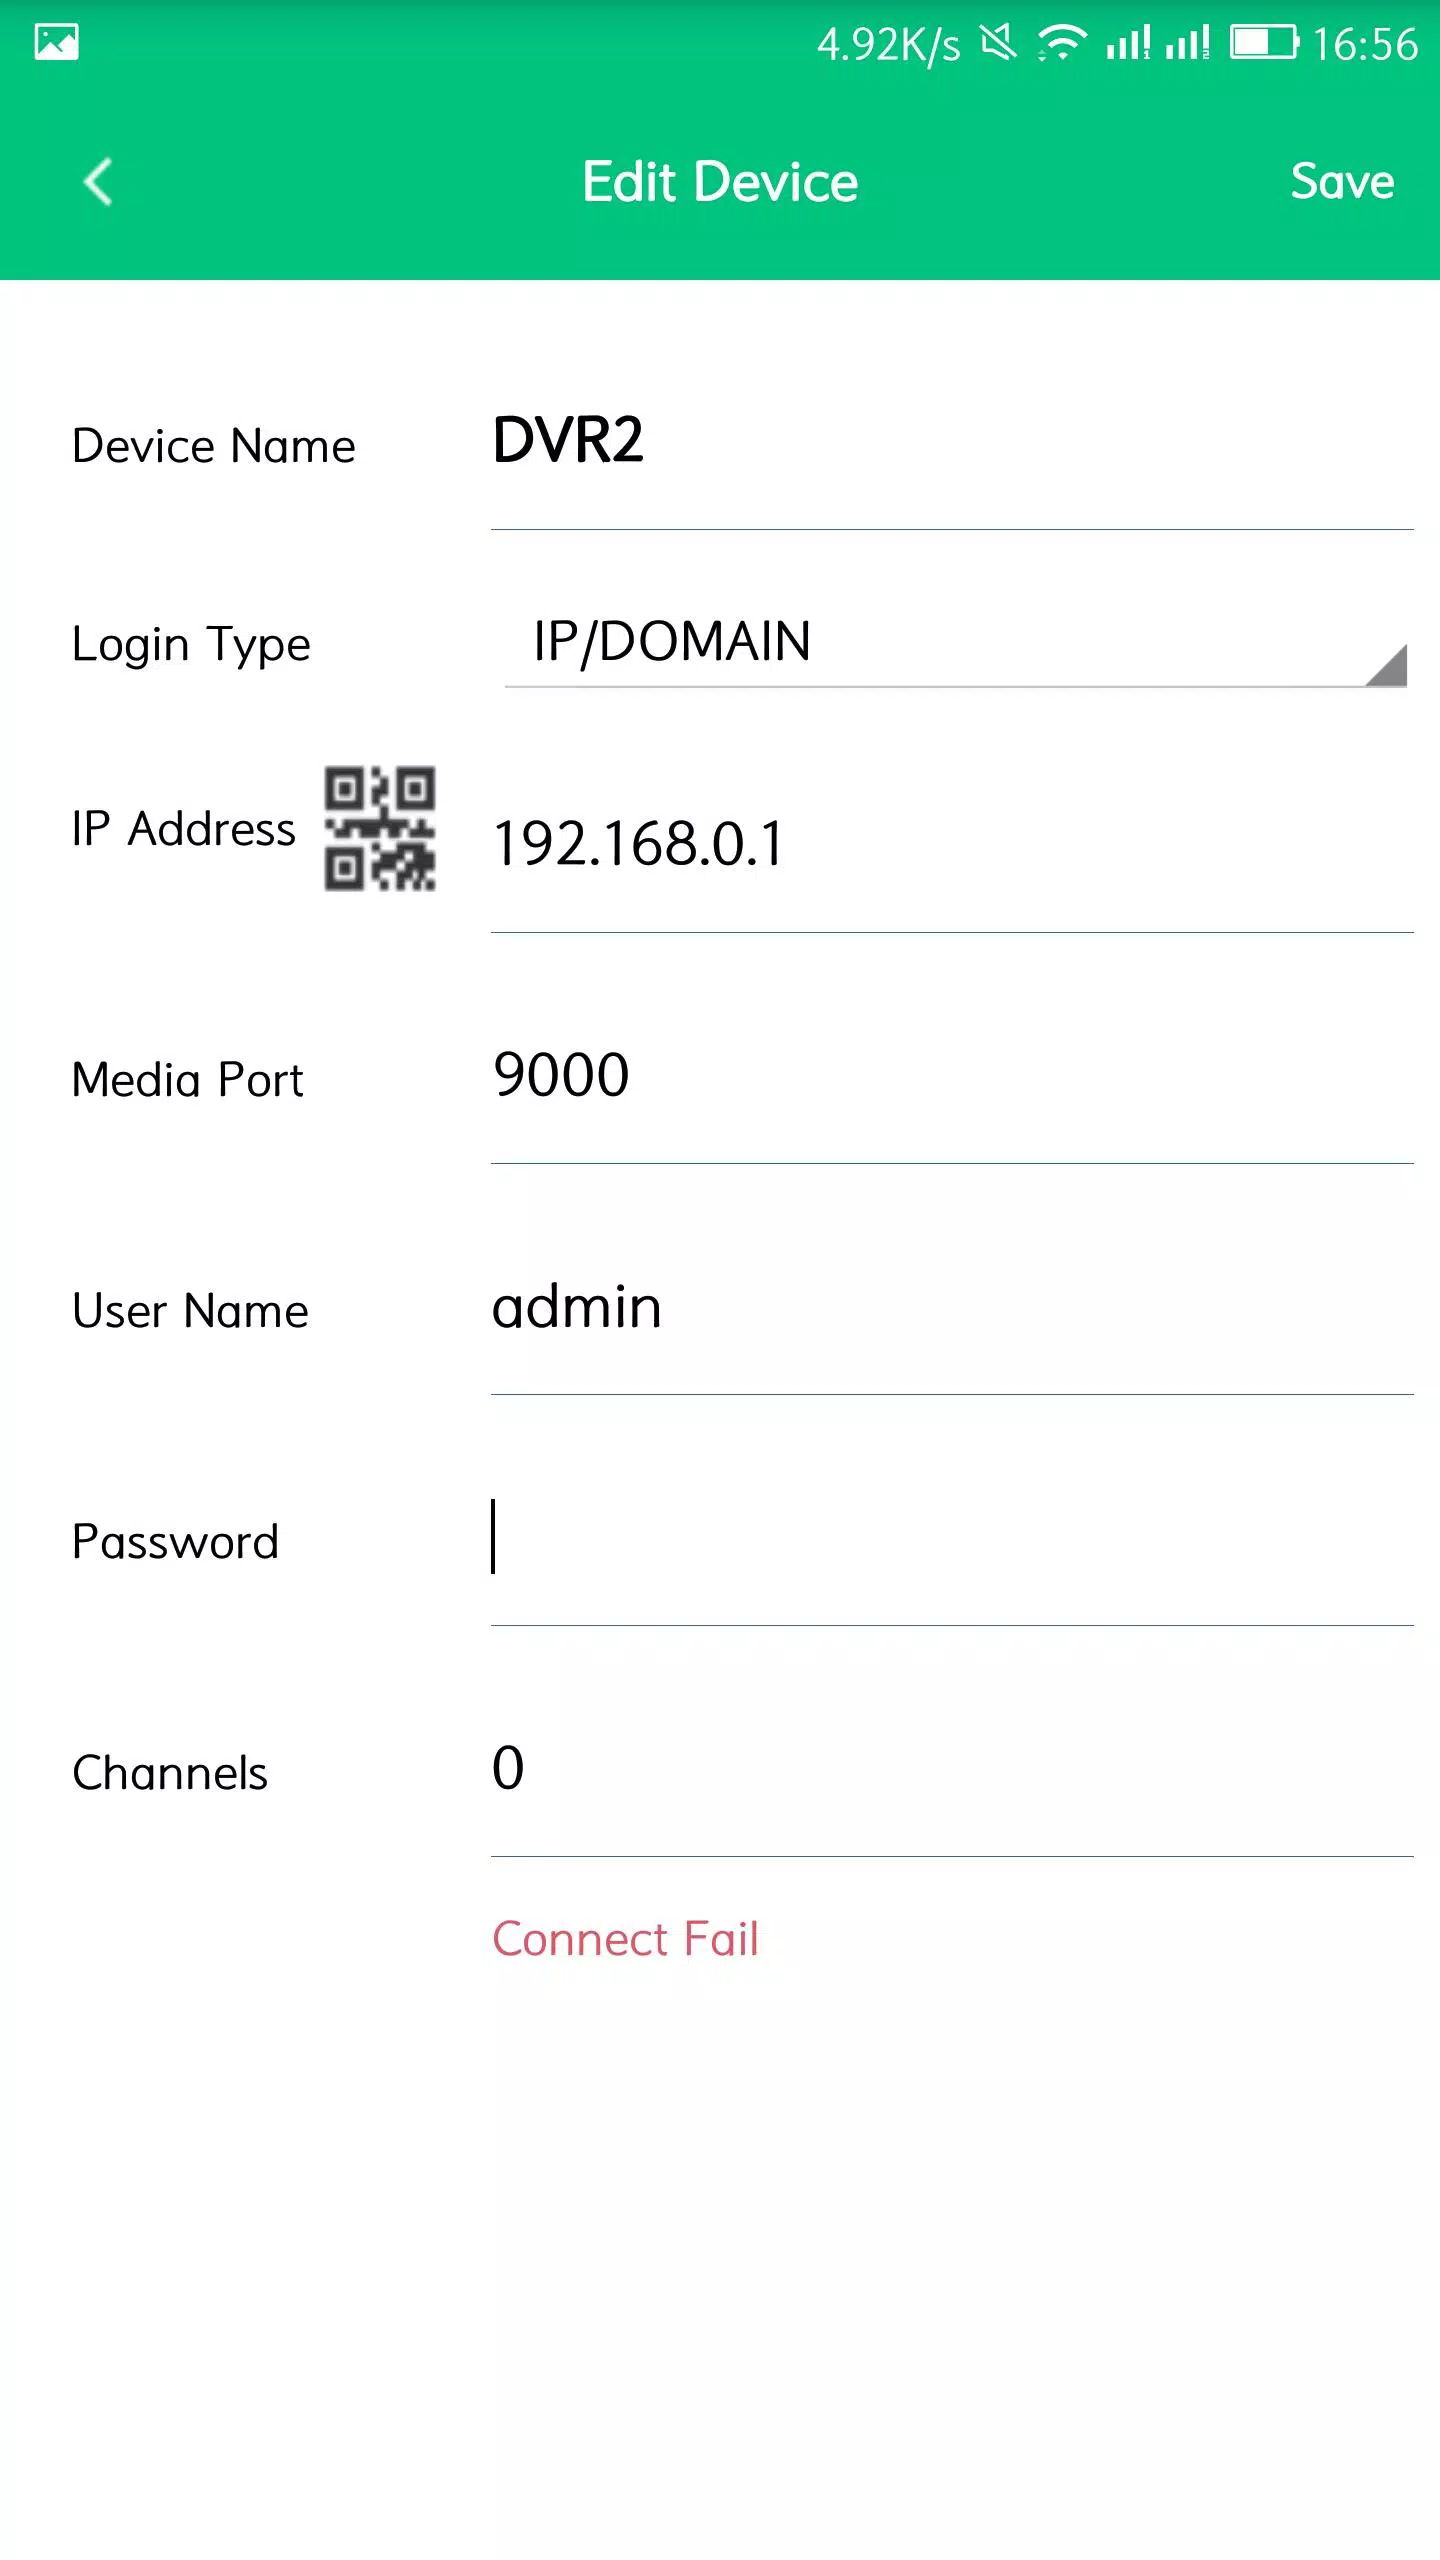Open the image notification icon in status bar
This screenshot has width=1440, height=2560.
[x=56, y=42]
